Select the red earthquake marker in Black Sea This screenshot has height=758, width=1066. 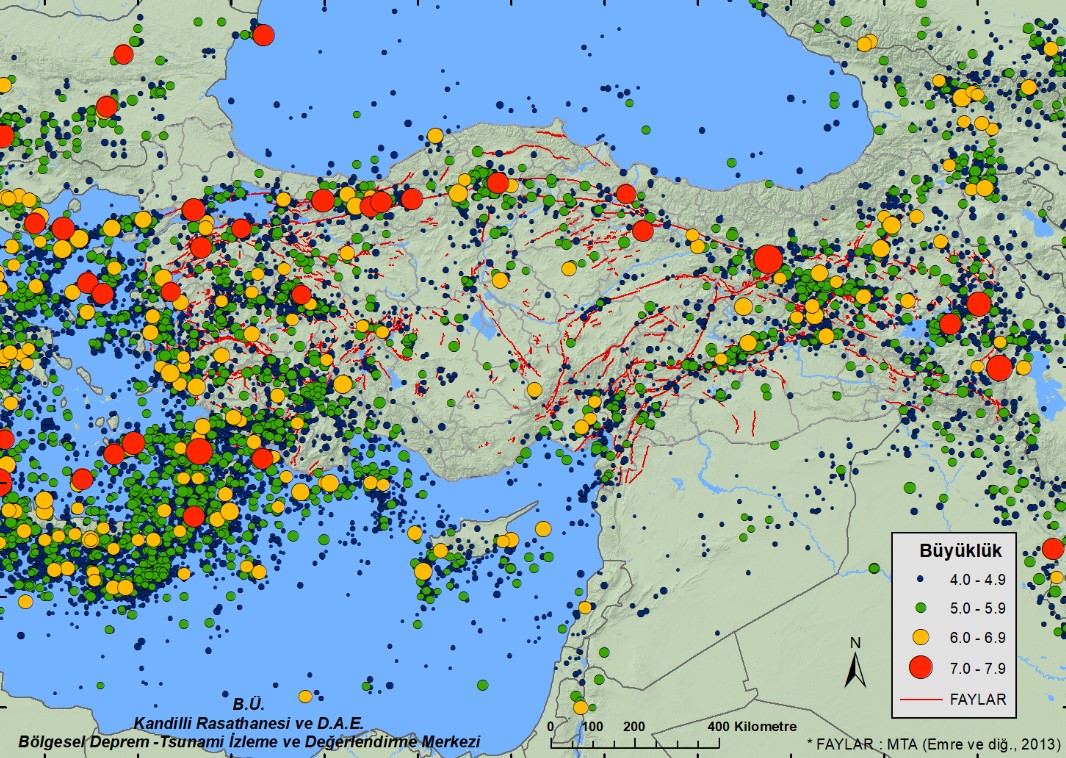[263, 35]
